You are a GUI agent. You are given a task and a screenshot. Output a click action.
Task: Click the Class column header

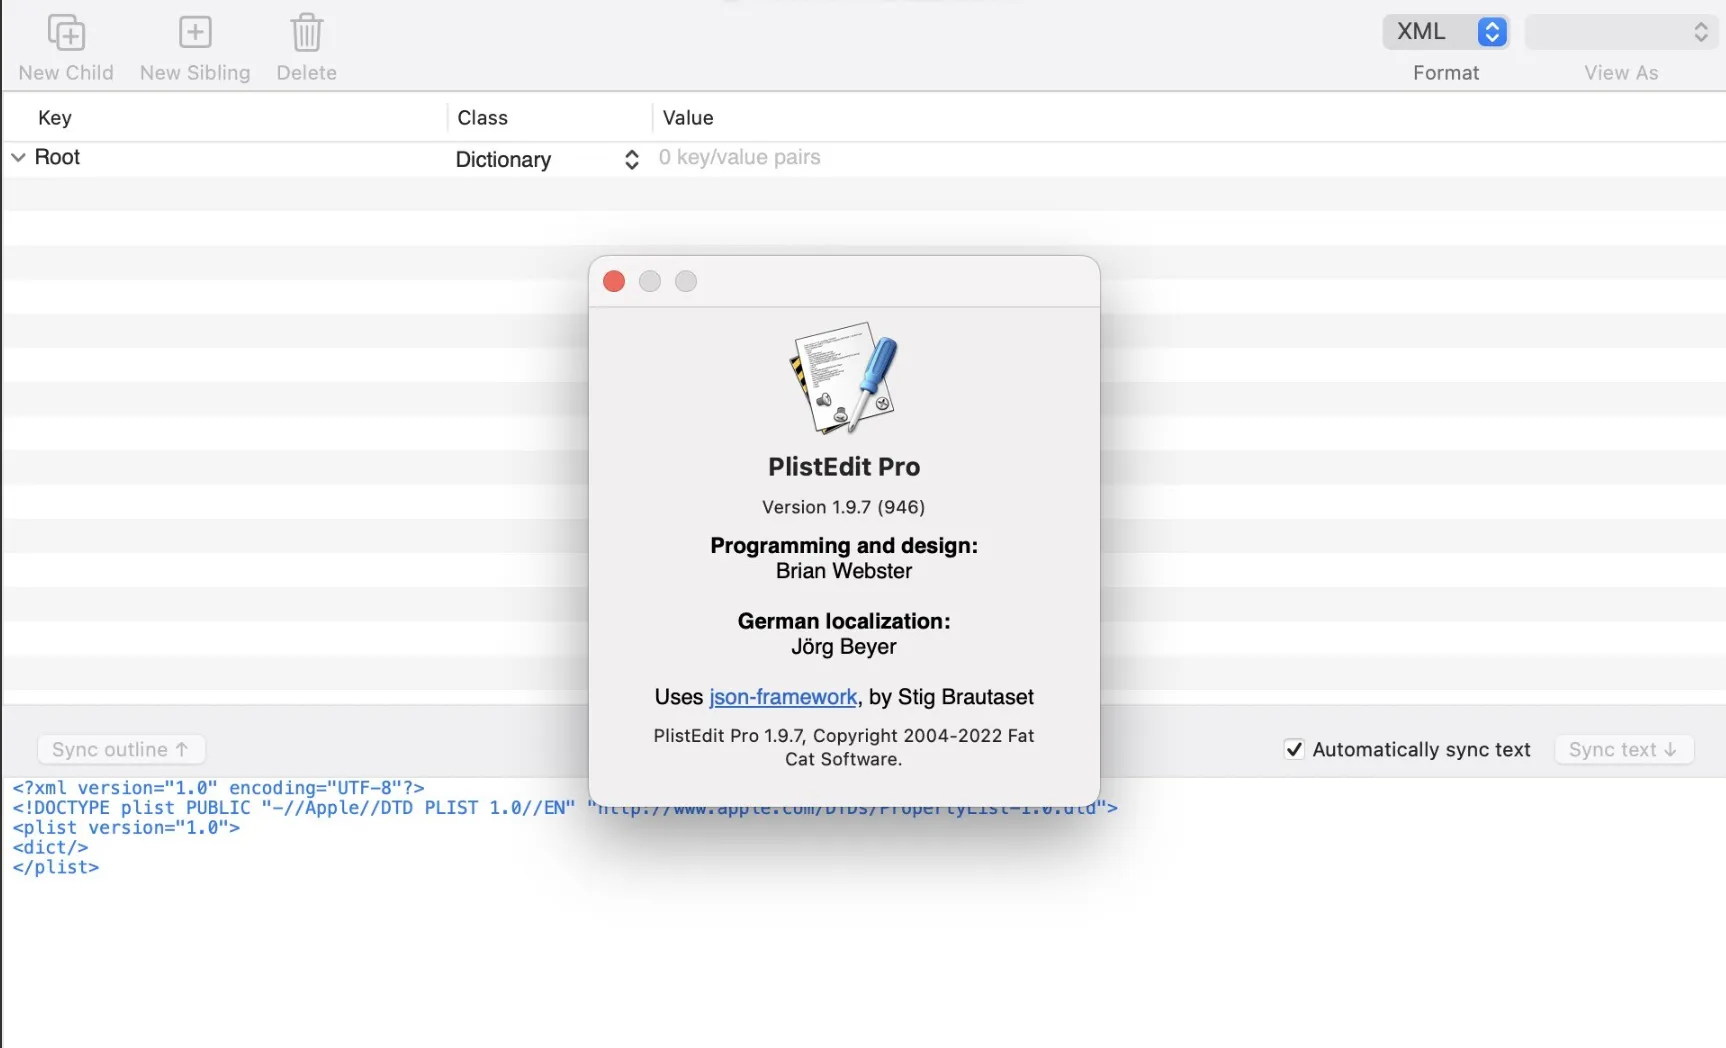482,118
